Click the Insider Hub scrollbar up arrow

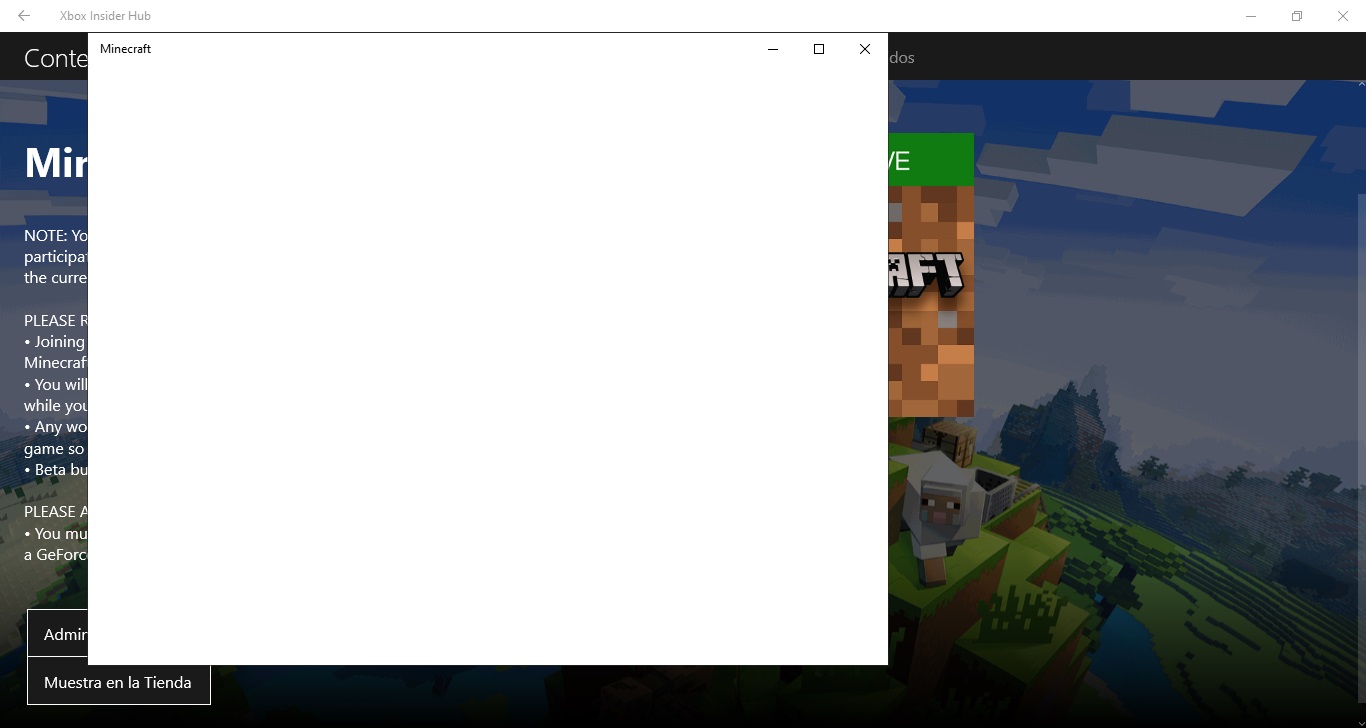tap(1360, 85)
